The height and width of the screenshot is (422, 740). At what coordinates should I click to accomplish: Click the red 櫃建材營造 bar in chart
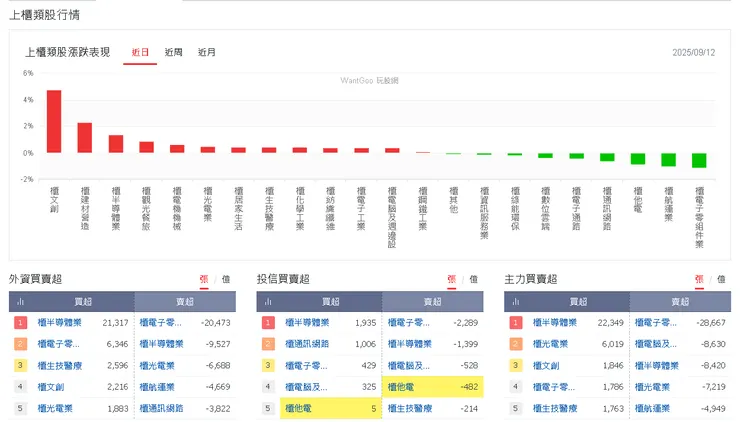84,138
